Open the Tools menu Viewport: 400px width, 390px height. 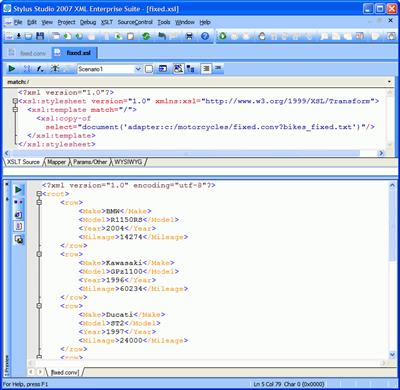[x=164, y=22]
